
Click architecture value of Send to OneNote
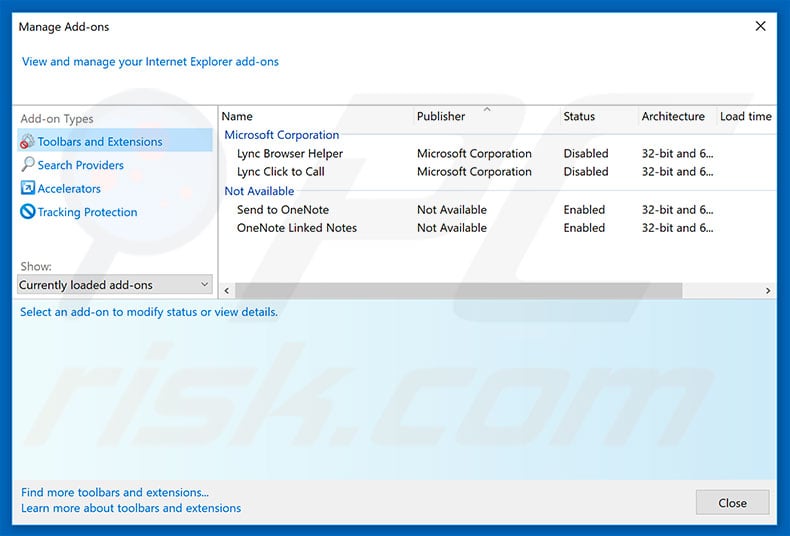[x=677, y=210]
